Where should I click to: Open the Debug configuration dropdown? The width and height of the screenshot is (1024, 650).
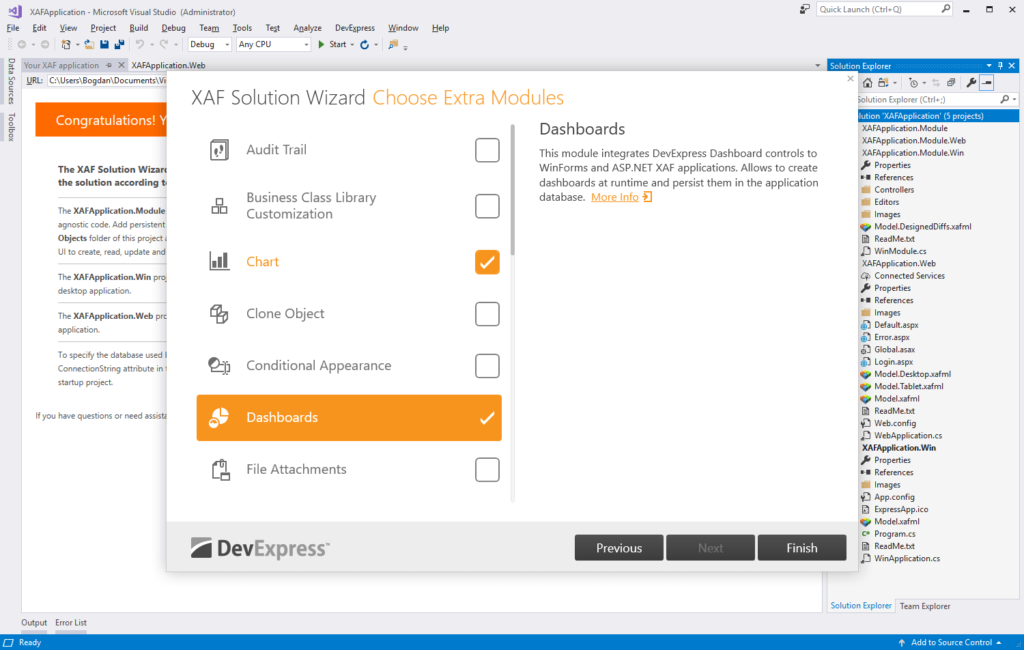coord(210,44)
